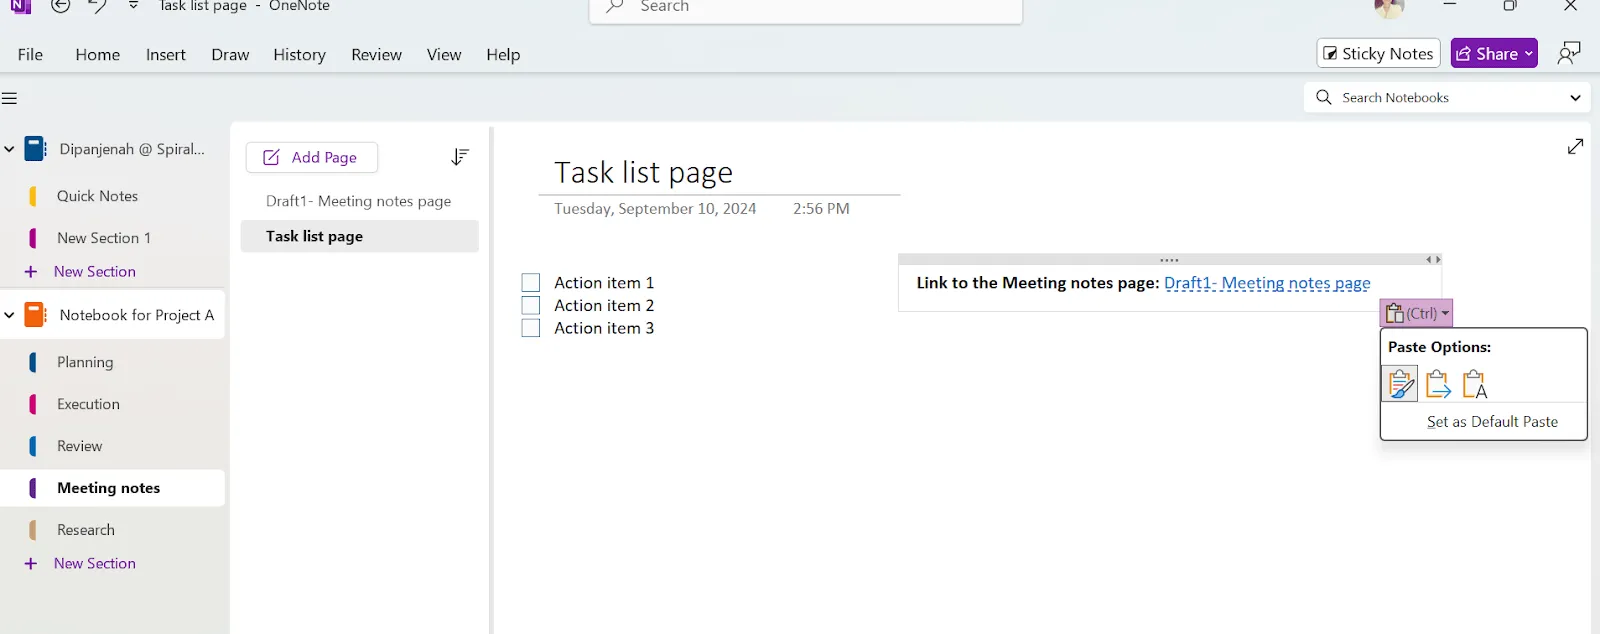Switch to the View tab

(444, 55)
